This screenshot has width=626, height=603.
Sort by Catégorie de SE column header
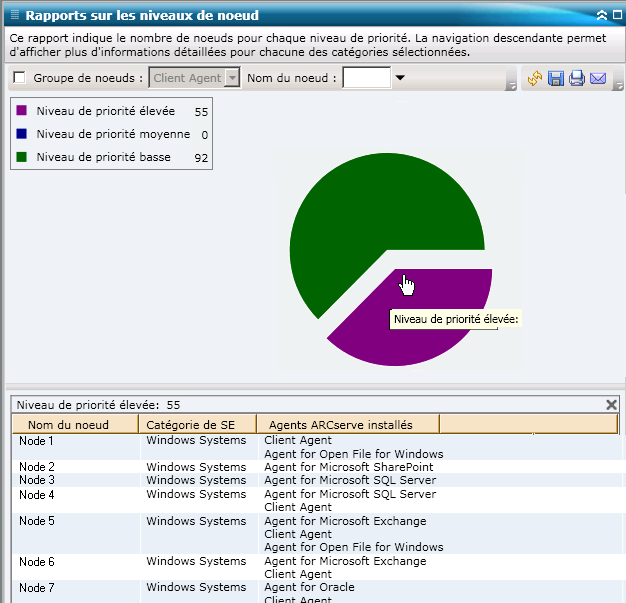point(191,425)
